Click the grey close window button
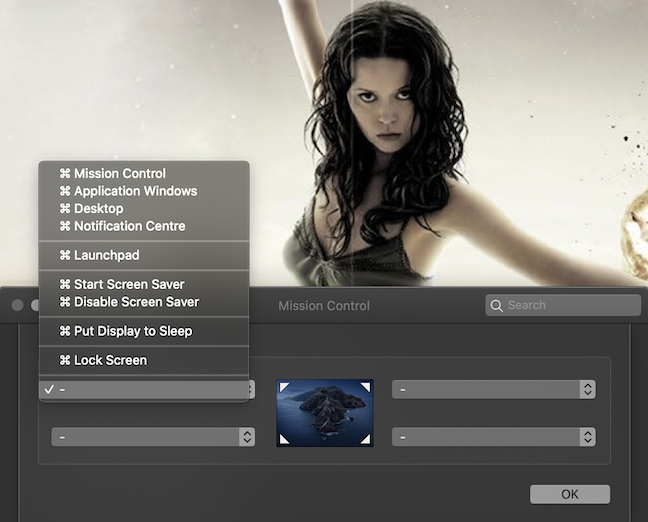 [x=17, y=305]
